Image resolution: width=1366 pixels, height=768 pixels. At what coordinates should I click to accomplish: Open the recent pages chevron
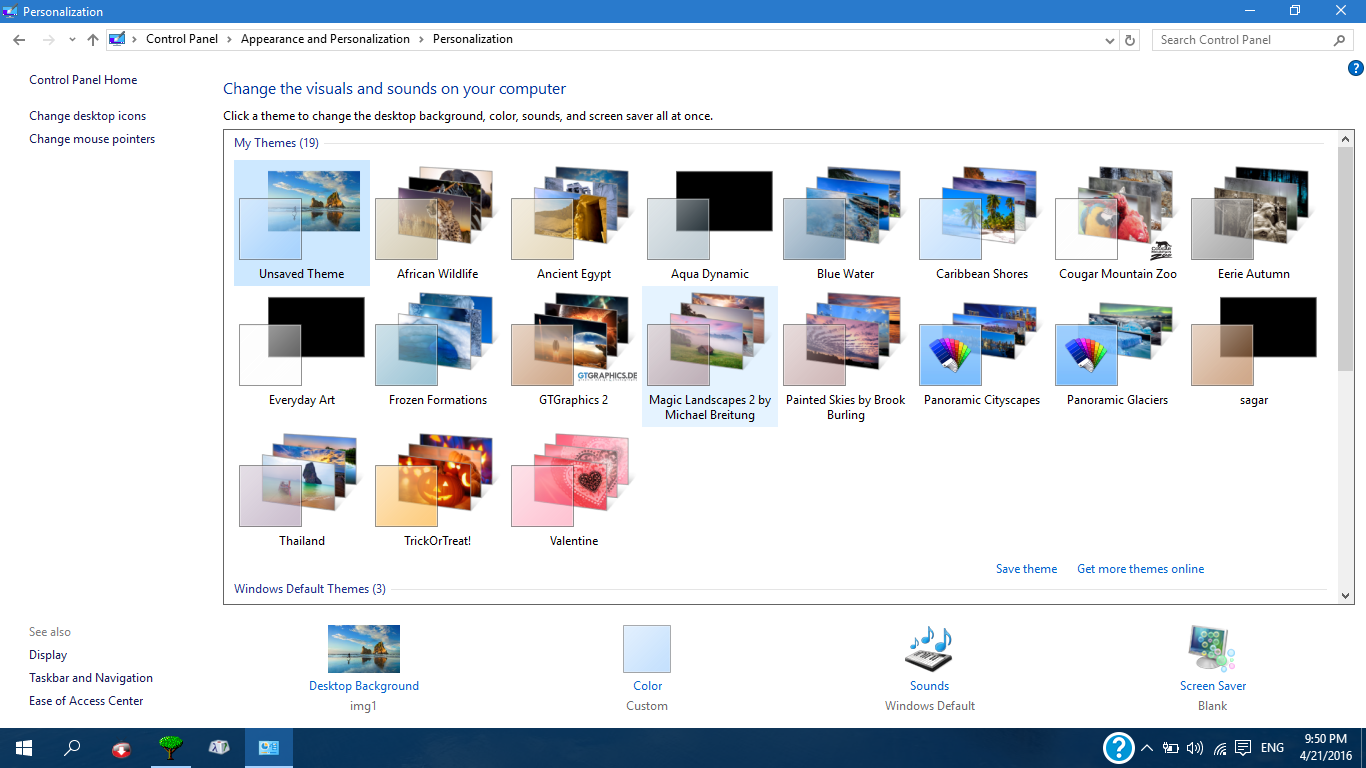coord(70,39)
